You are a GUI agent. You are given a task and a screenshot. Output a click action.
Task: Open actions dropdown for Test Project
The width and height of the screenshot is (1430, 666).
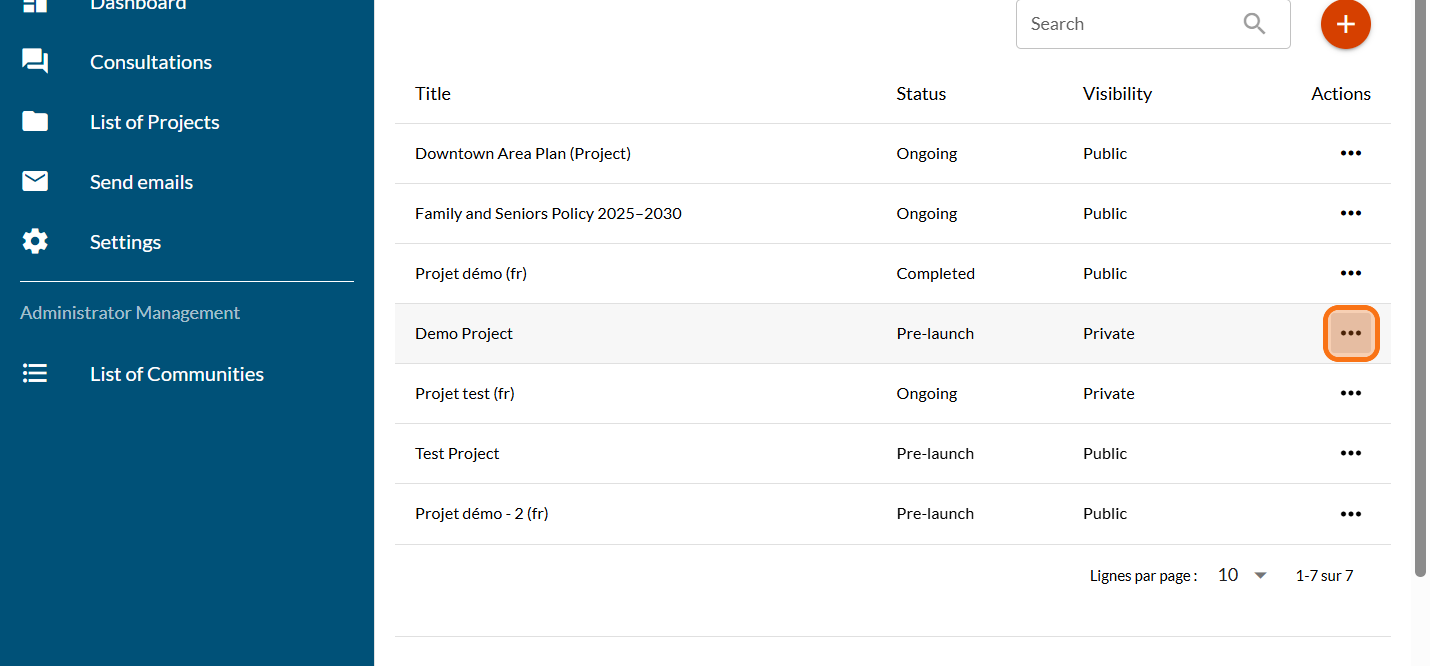1351,453
